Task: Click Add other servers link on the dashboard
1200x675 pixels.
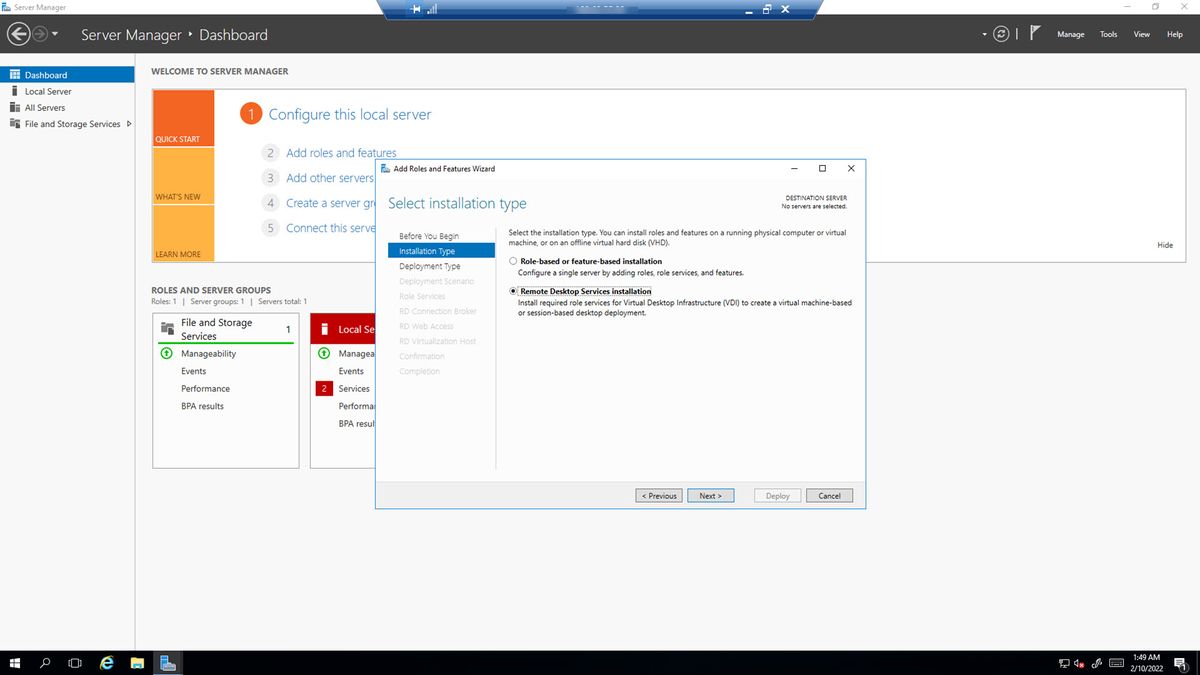Action: tap(330, 178)
